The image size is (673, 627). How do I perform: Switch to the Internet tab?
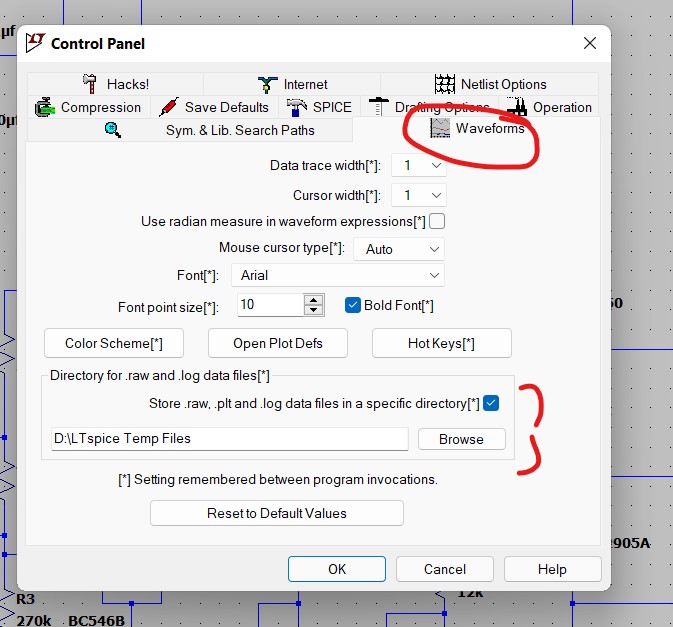[x=292, y=84]
